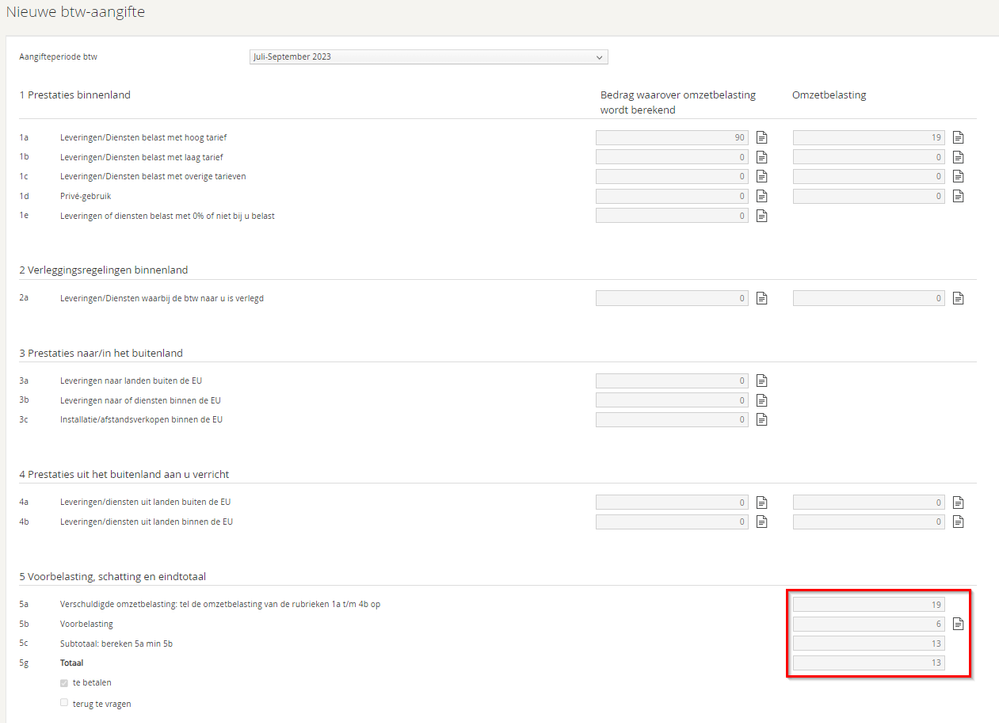Click 'Bedrag waarover omzetbelasting wordt berekend' header

[x=678, y=103]
